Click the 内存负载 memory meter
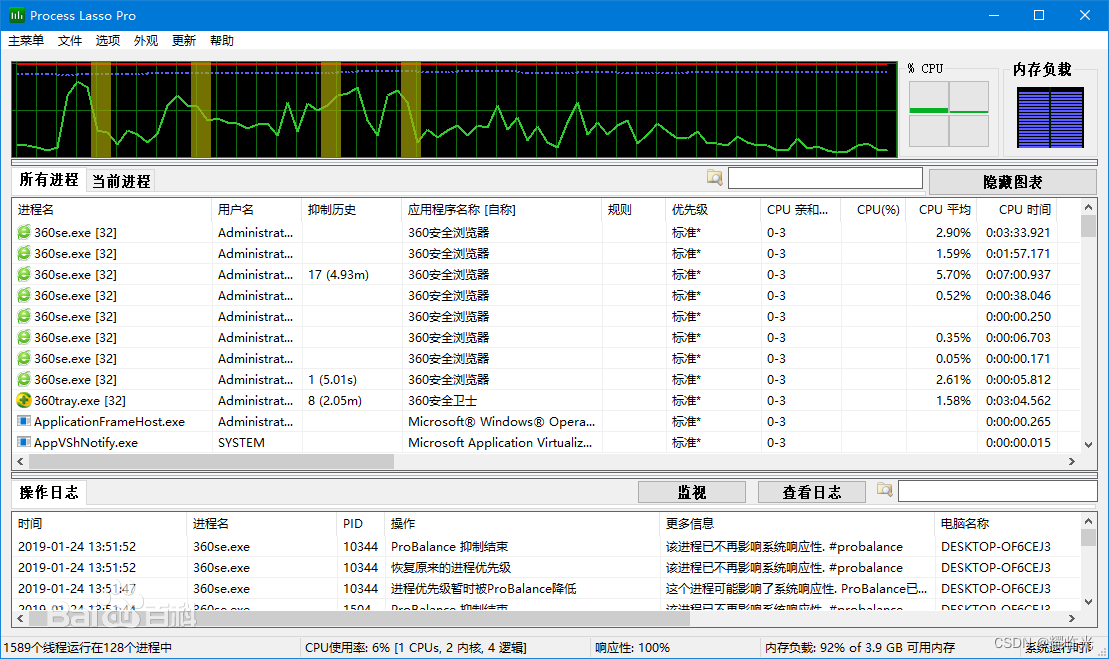 click(x=1050, y=117)
